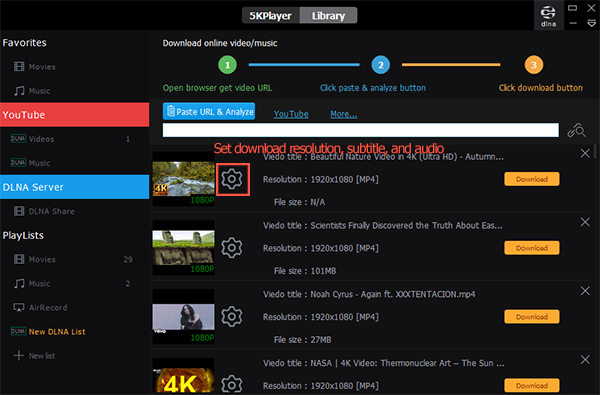Open the YouTube link
The width and height of the screenshot is (600, 395).
291,114
